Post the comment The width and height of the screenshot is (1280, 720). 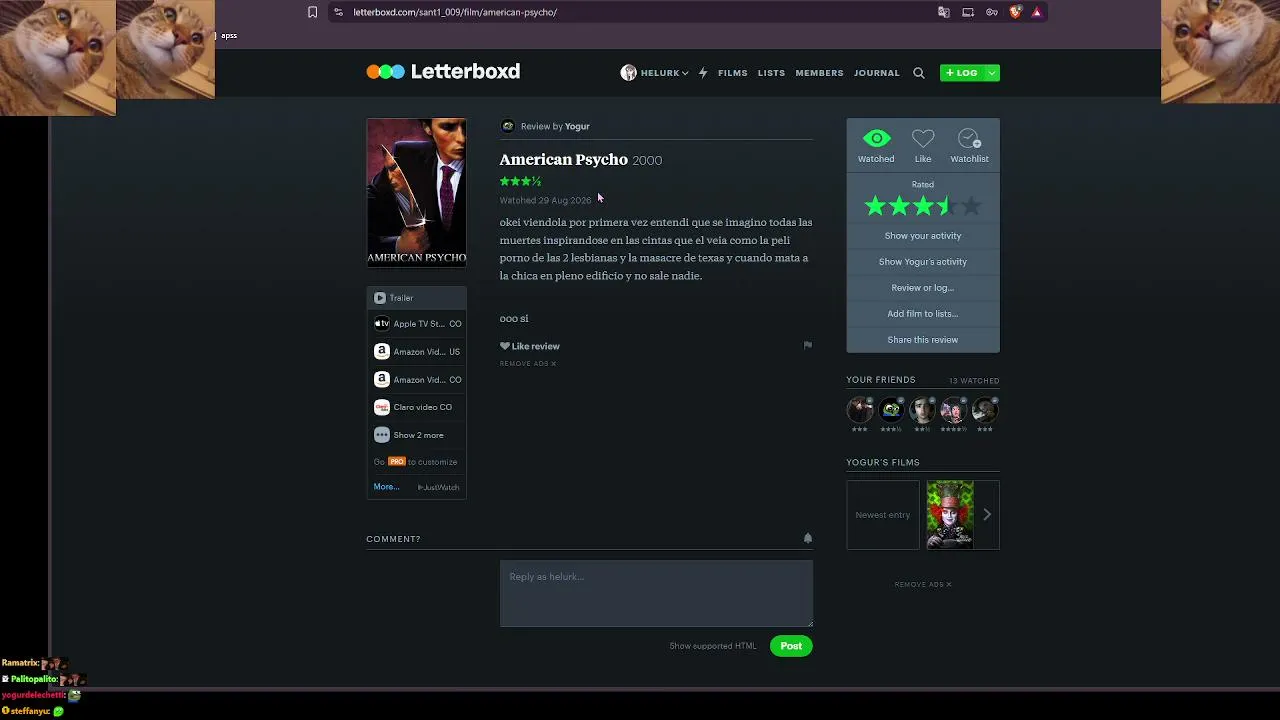pos(791,646)
